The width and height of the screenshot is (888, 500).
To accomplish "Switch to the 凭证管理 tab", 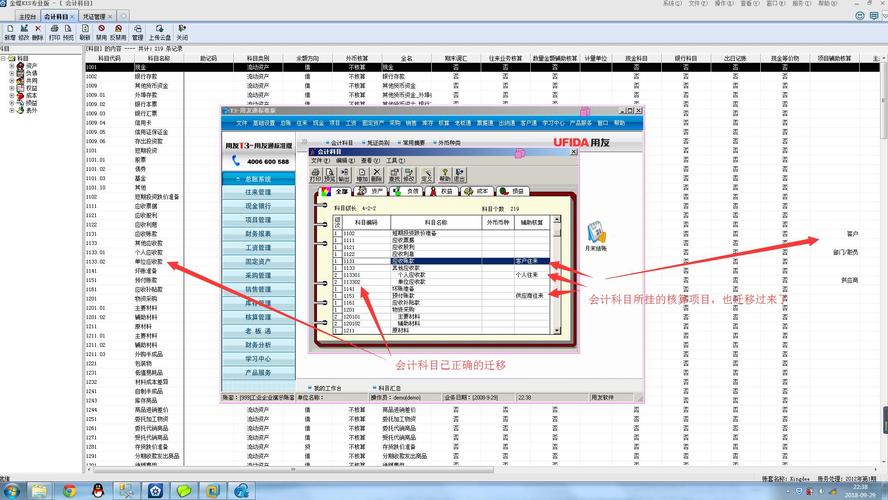I will point(97,16).
